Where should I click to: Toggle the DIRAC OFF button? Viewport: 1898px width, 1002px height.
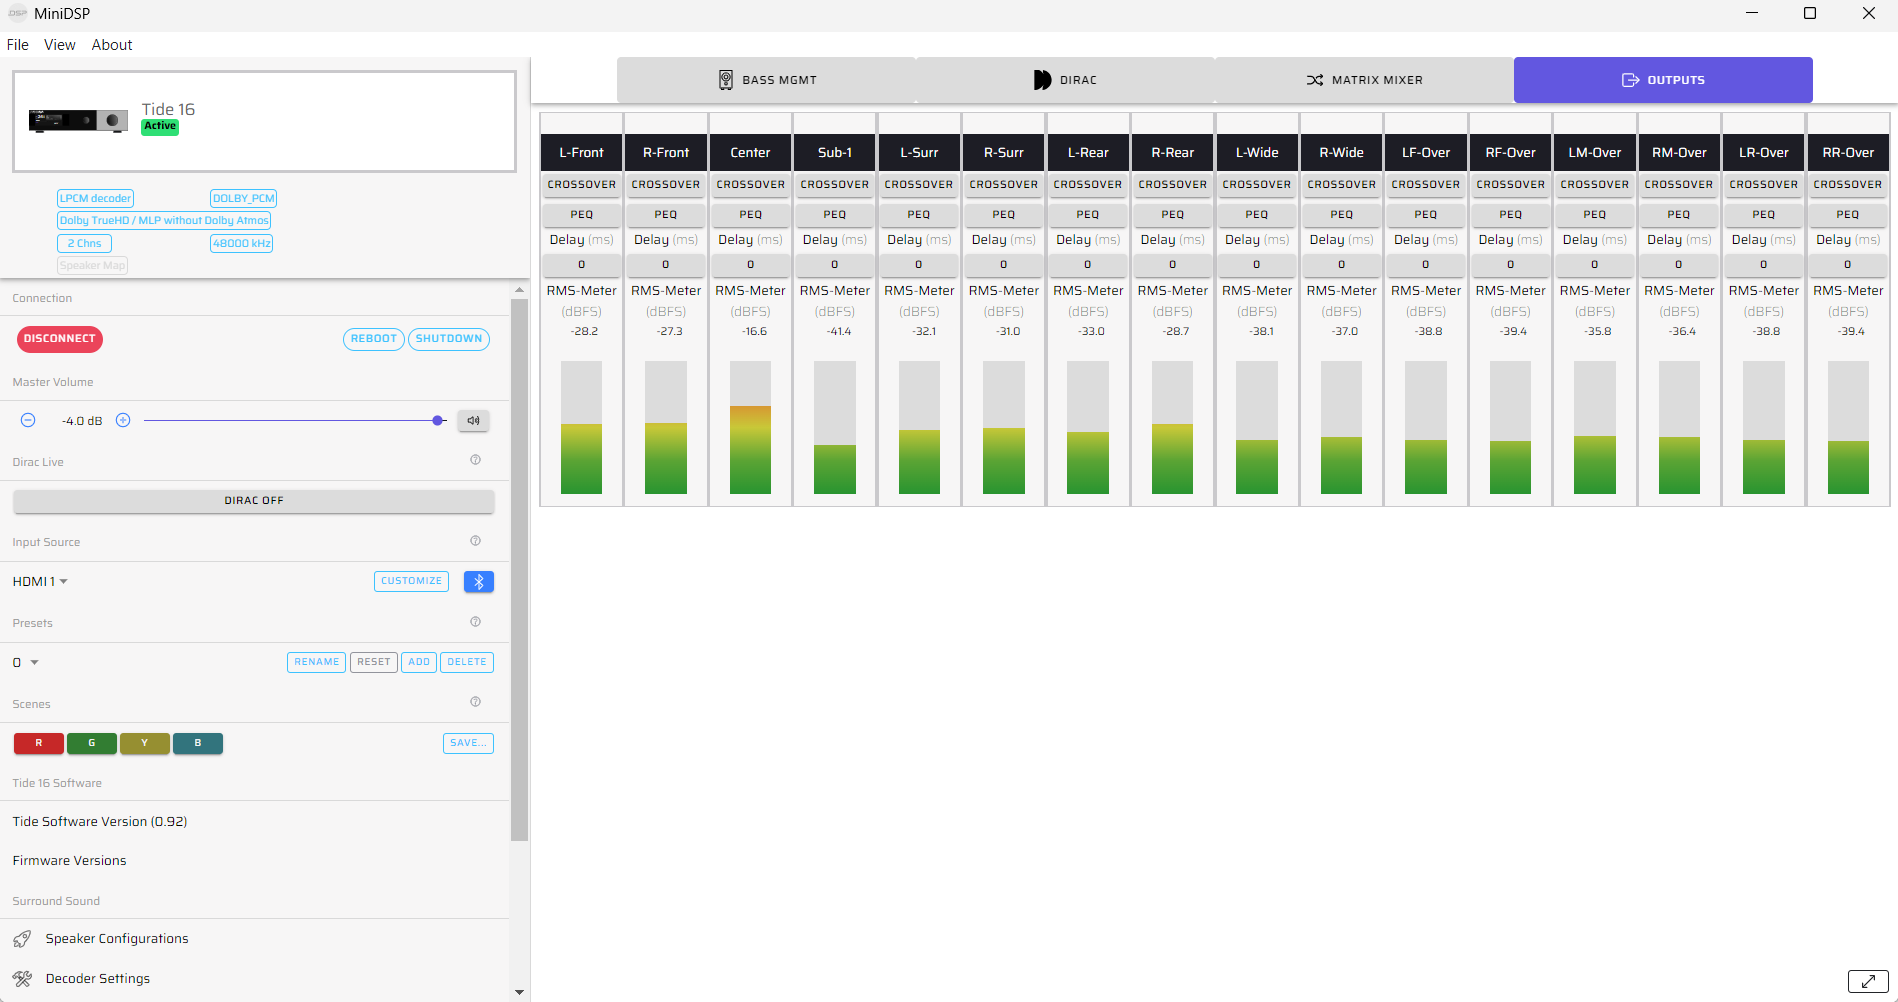click(254, 501)
